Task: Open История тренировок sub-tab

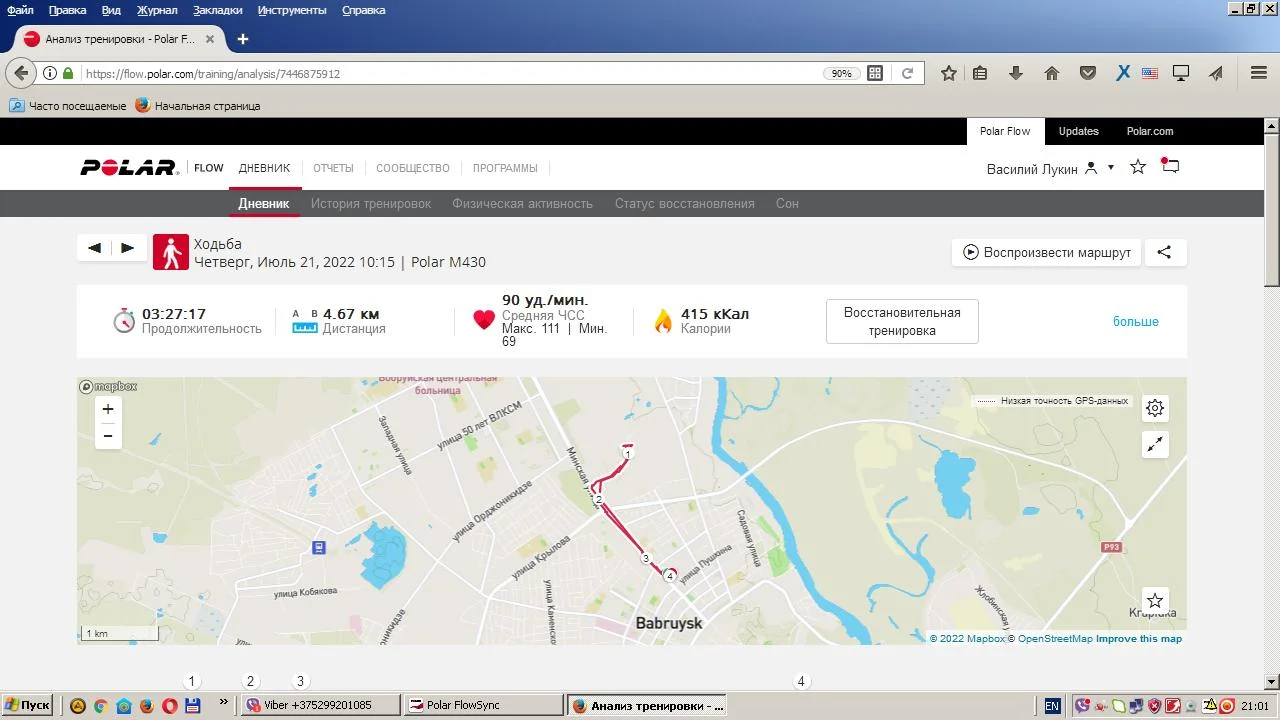Action: click(371, 203)
